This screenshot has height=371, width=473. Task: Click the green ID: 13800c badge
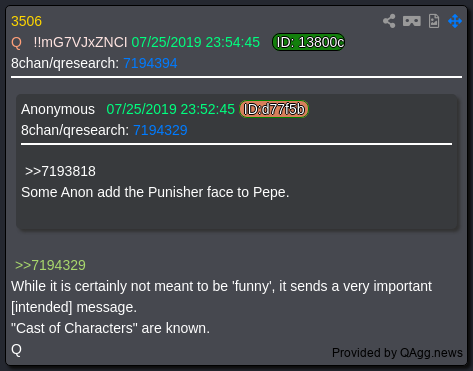pyautogui.click(x=308, y=42)
